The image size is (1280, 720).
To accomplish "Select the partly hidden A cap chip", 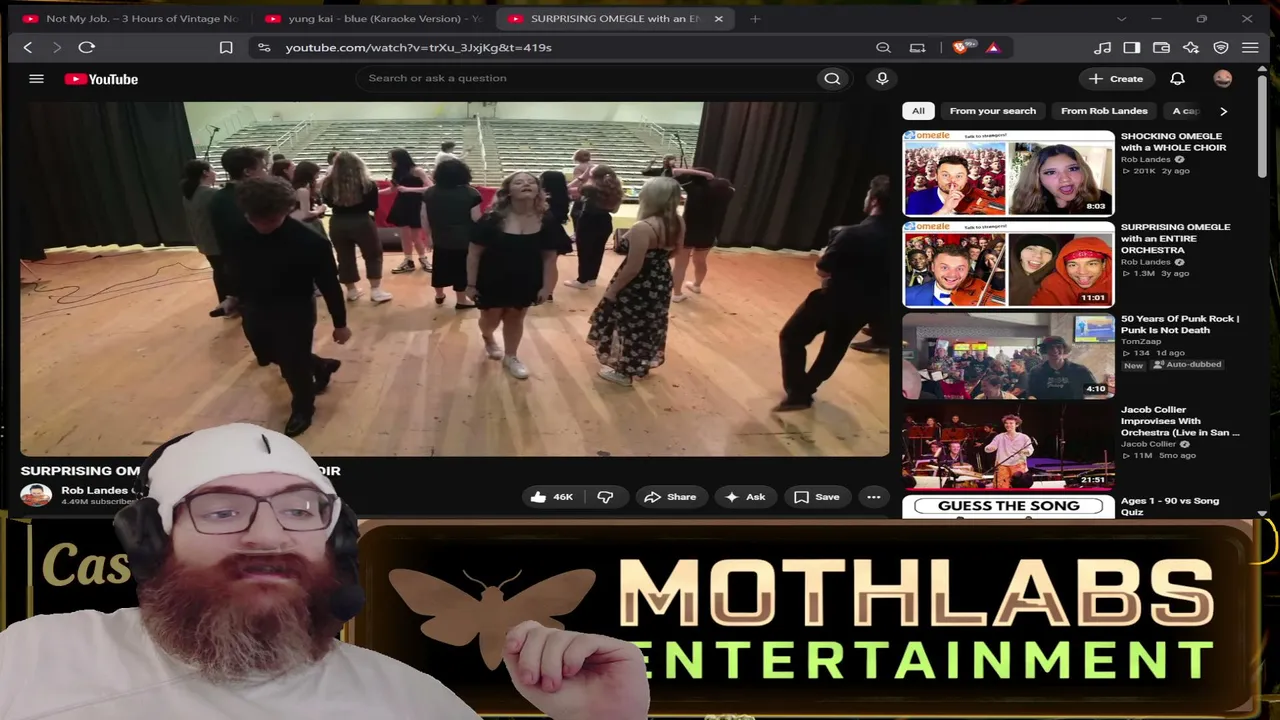I will pos(1185,111).
